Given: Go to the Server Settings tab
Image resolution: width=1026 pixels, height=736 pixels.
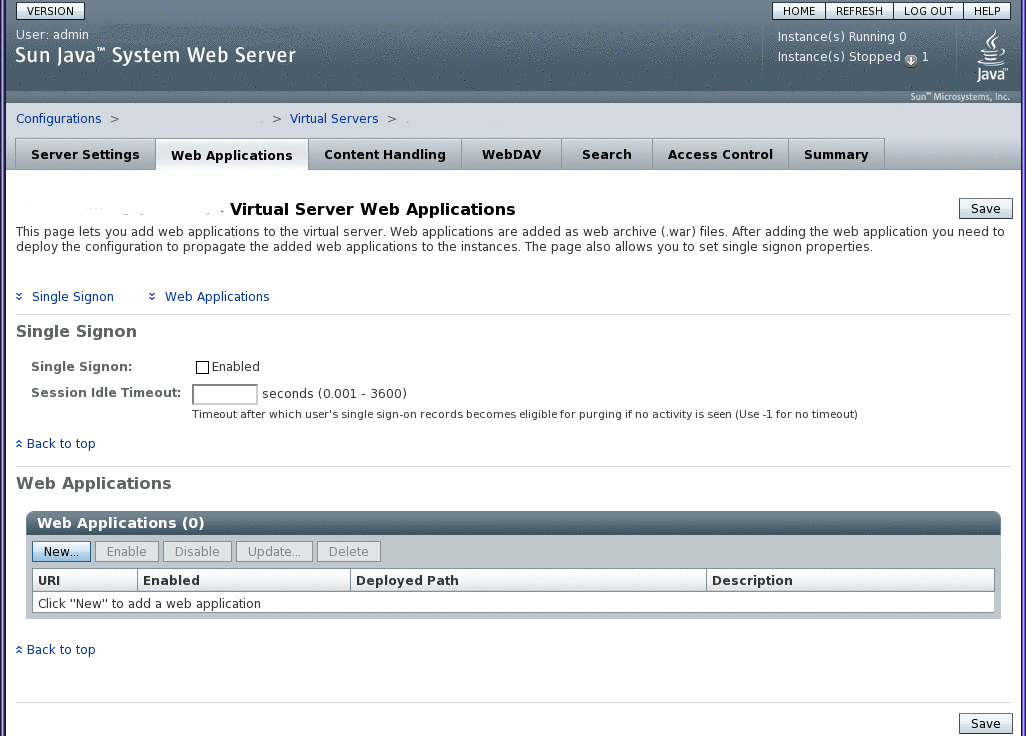Looking at the screenshot, I should point(84,154).
